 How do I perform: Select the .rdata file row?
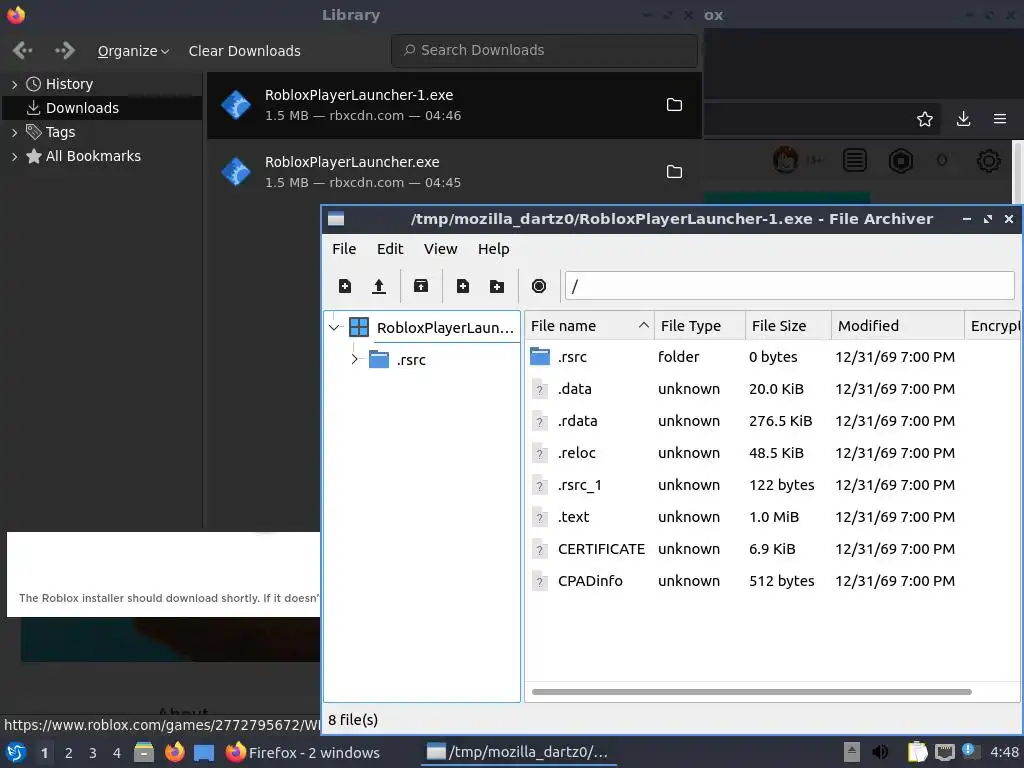[773, 421]
